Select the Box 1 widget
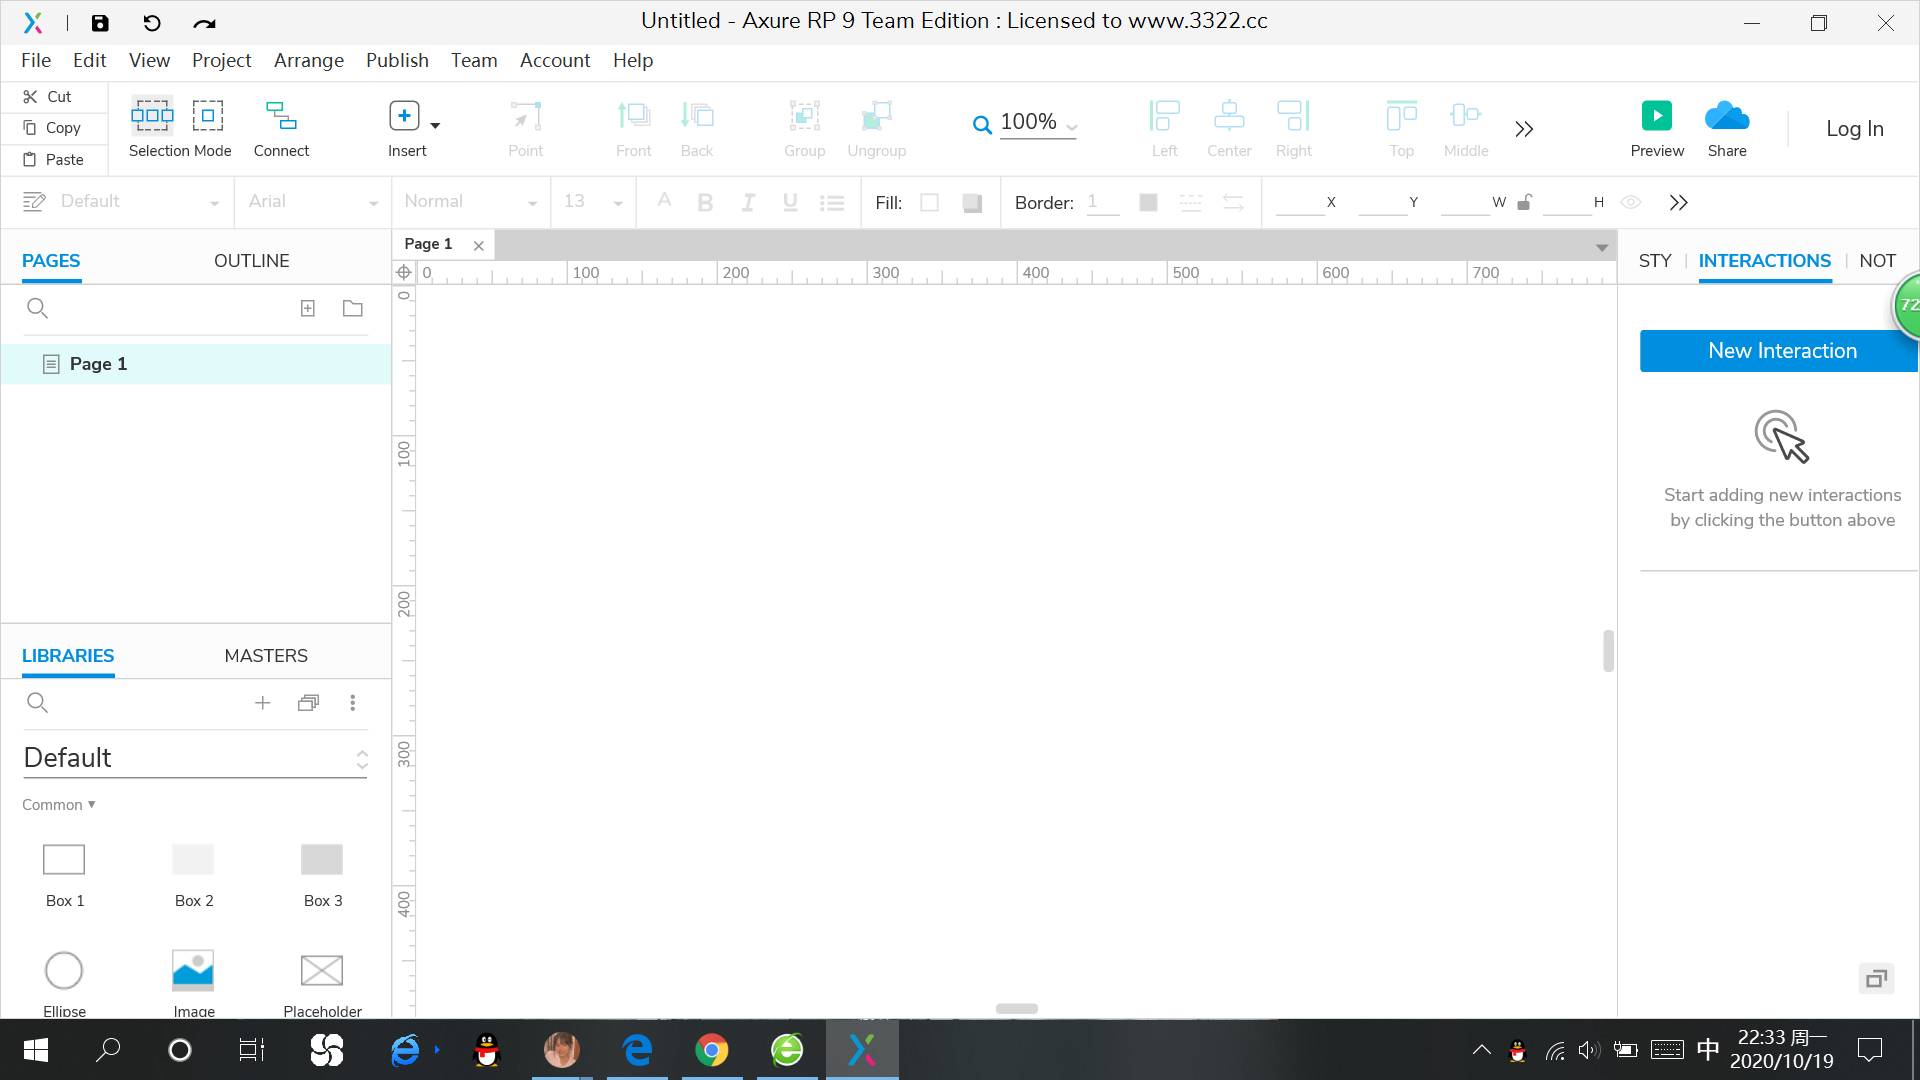The image size is (1920, 1080). tap(64, 860)
